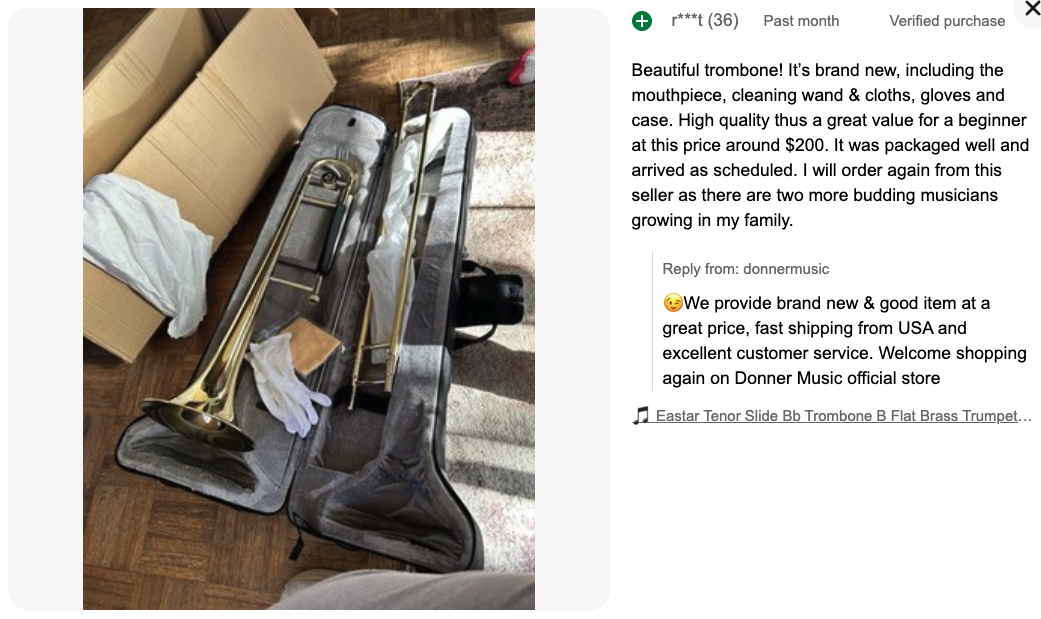
Task: Open the trombone review photo
Action: tap(309, 309)
